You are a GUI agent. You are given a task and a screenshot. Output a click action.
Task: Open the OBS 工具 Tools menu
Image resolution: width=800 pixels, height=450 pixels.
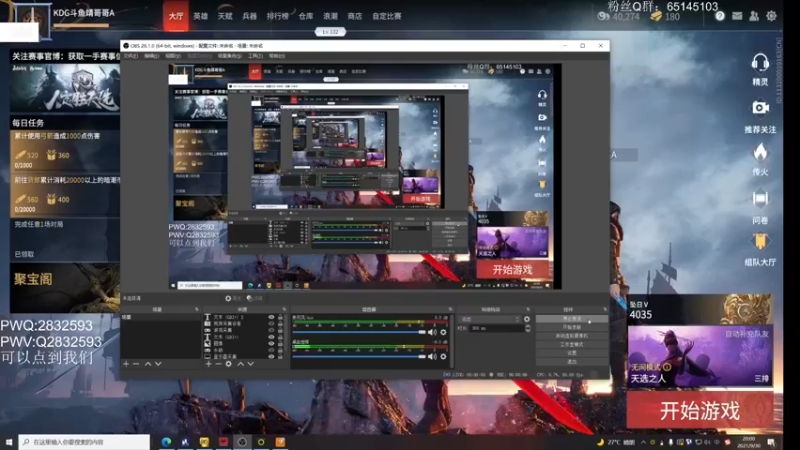[x=255, y=56]
